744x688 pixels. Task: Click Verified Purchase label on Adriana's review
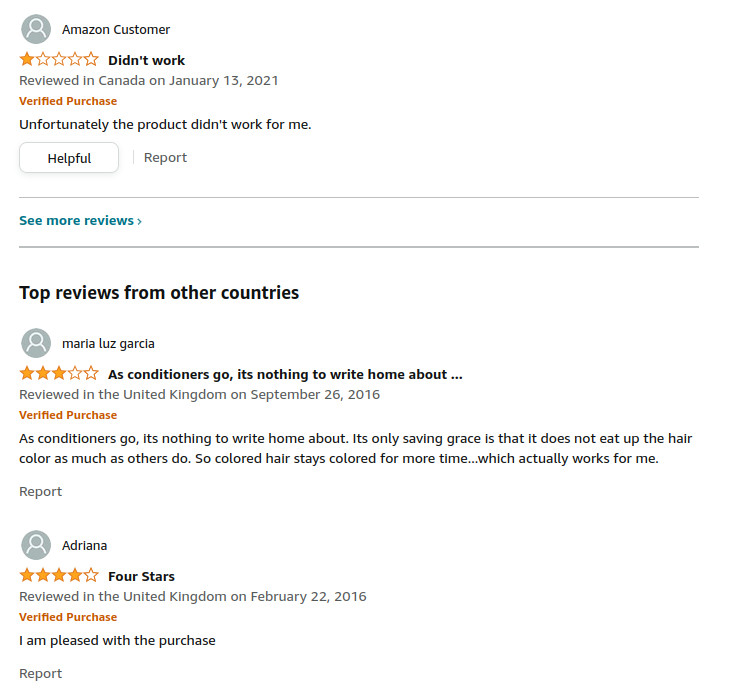(68, 617)
